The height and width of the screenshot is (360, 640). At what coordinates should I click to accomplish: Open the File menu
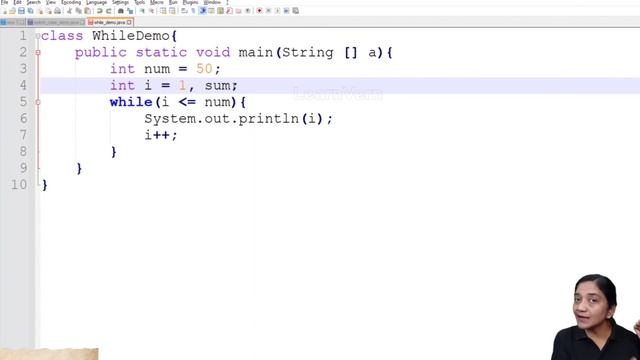click(x=4, y=2)
